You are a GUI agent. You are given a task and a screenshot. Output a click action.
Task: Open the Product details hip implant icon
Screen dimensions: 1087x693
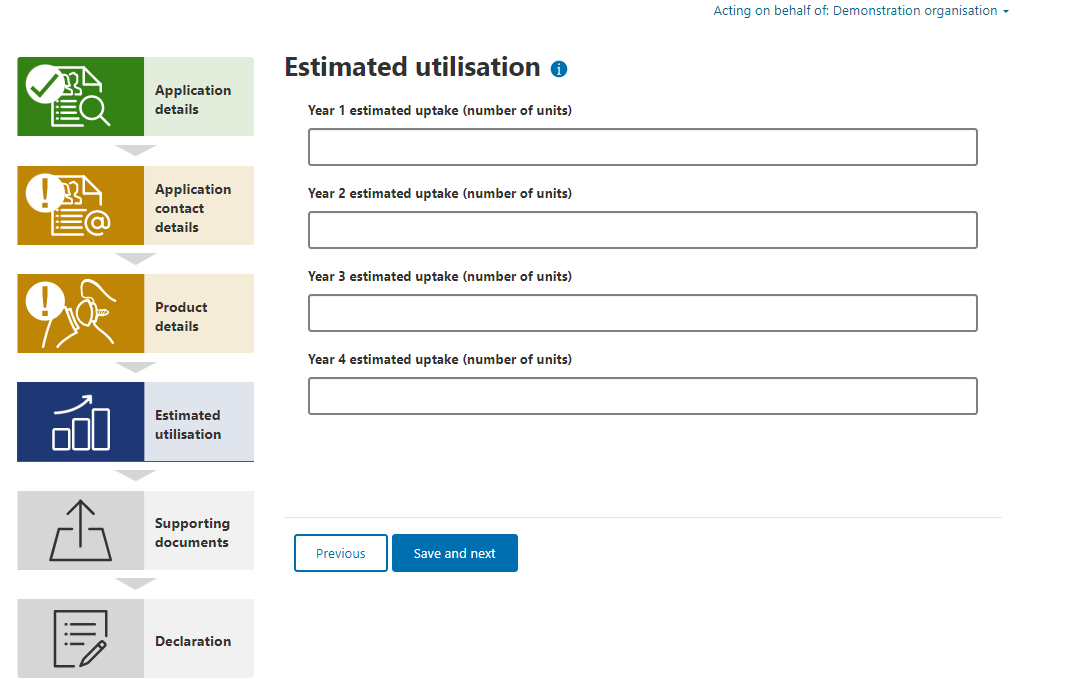(x=80, y=313)
